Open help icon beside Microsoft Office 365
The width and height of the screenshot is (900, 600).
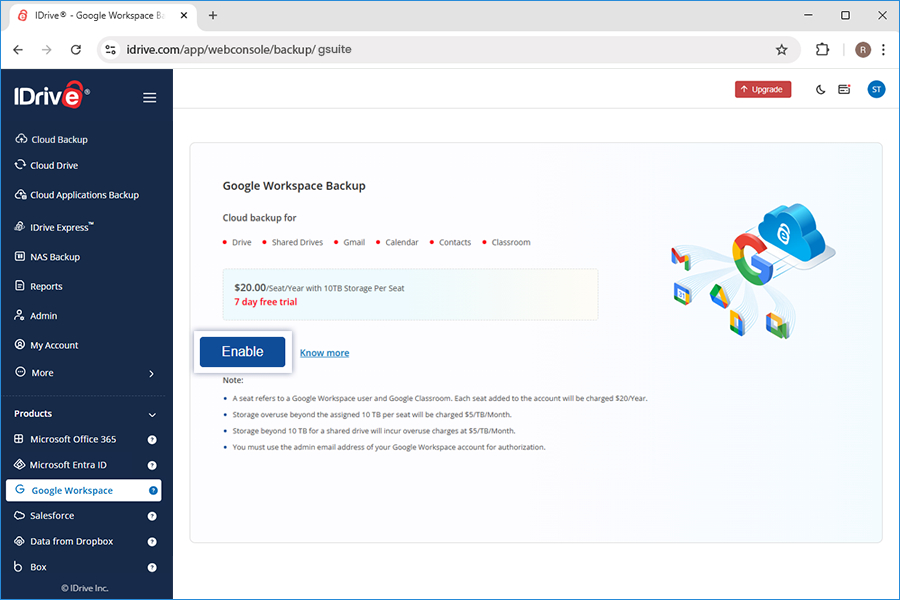(152, 440)
